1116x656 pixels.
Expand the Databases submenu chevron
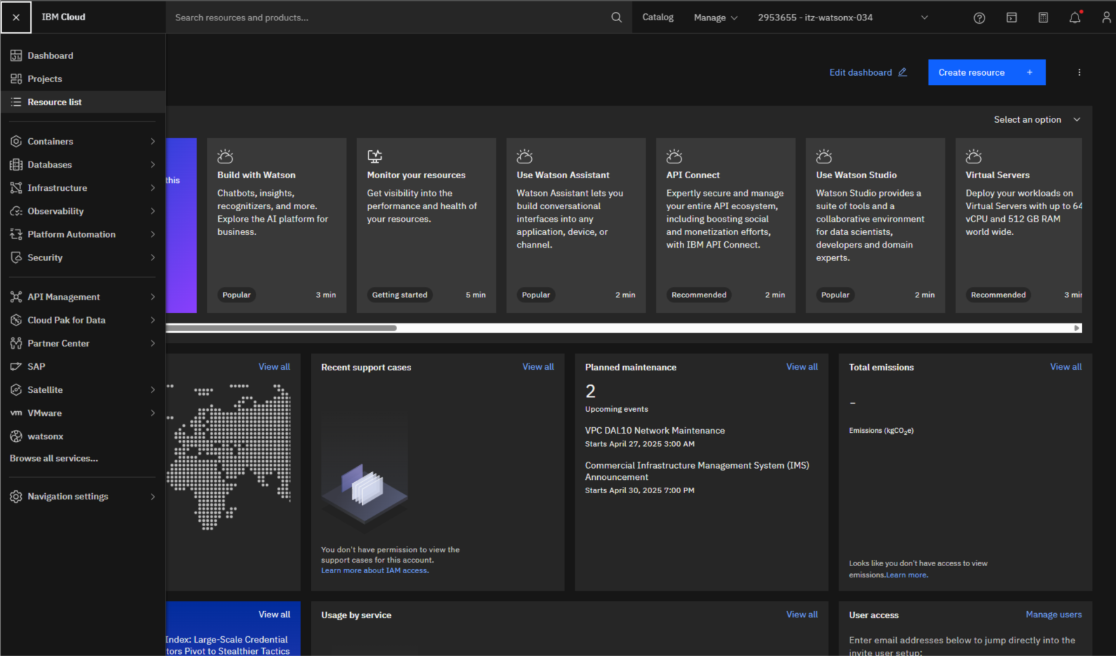click(x=152, y=164)
